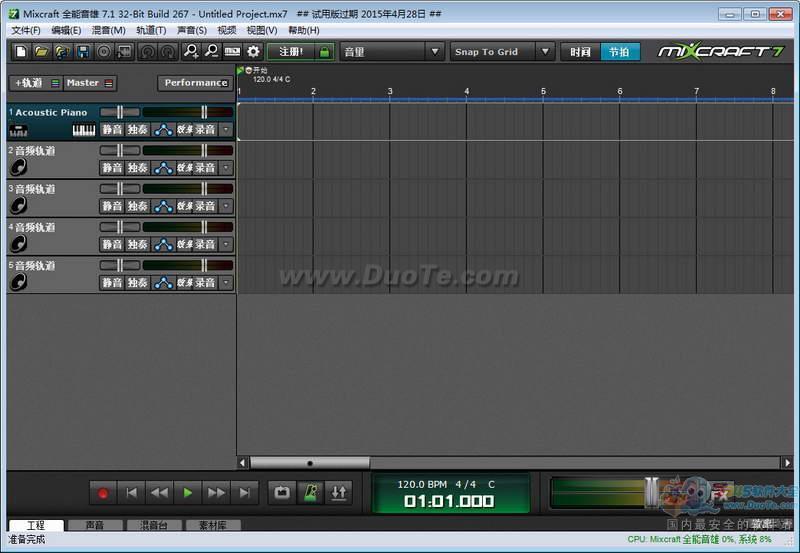Screen dimensions: 800x553
Task: Arm recording on the Acoustic Piano track
Action: click(x=205, y=130)
